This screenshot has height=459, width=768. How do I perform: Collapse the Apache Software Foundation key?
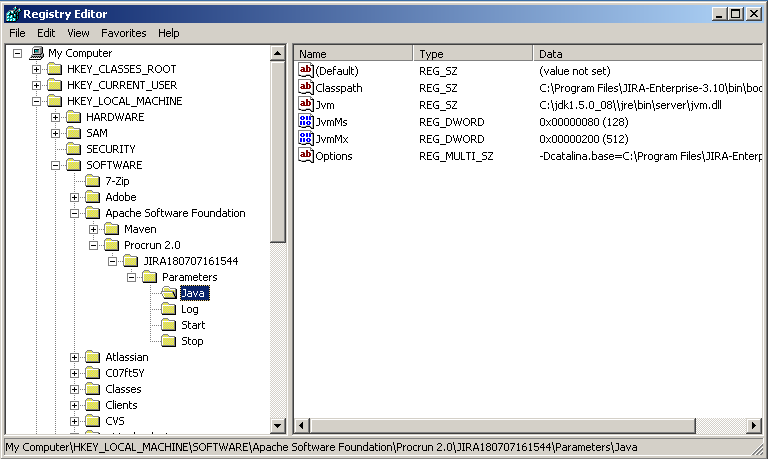[x=74, y=213]
